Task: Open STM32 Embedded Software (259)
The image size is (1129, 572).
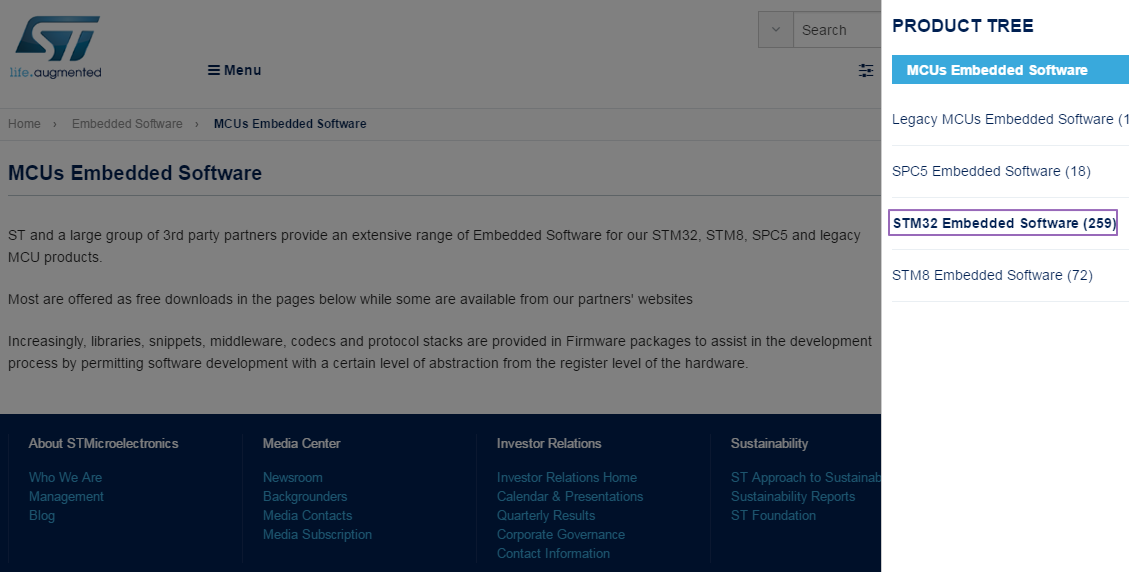Action: [x=1003, y=223]
